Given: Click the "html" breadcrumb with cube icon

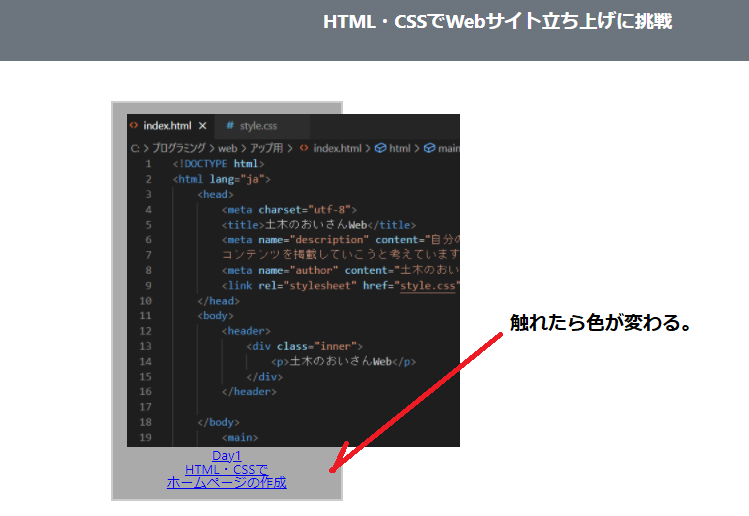Looking at the screenshot, I should [393, 149].
